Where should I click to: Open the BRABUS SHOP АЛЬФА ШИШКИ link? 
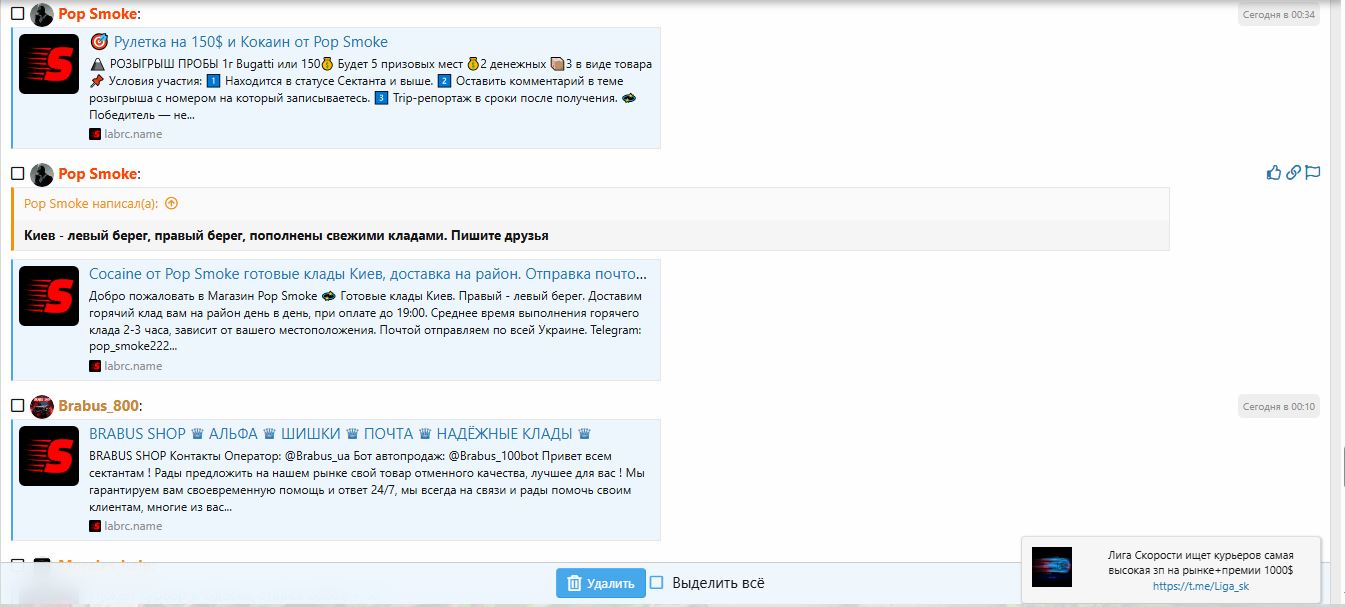[x=340, y=434]
